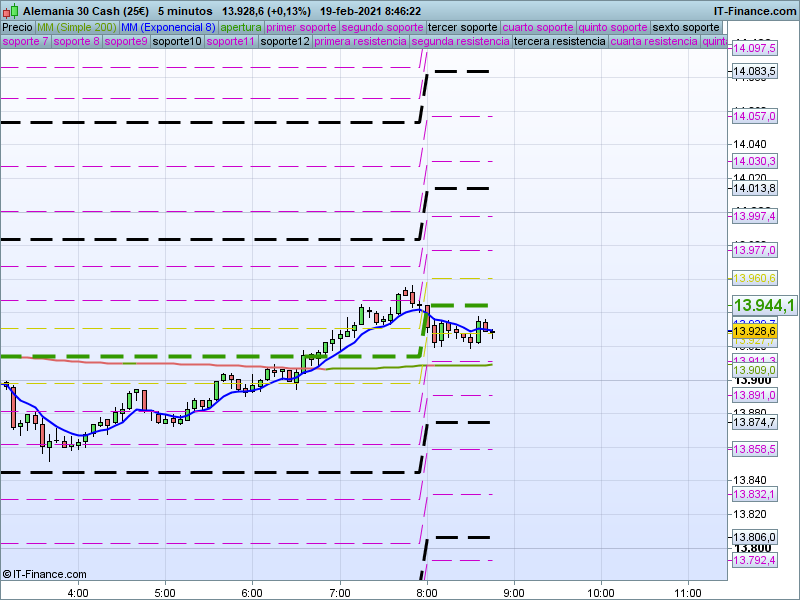Viewport: 800px width, 600px height.
Task: Click the tercera resistencia legend label
Action: click(x=560, y=41)
